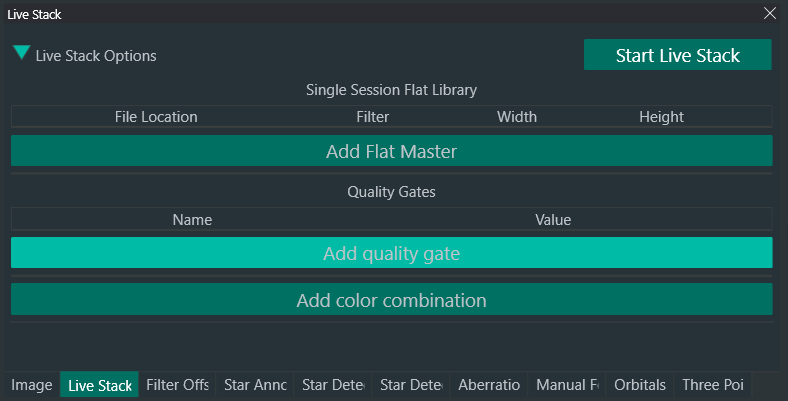Click the Start Live Stack button
The height and width of the screenshot is (401, 788).
(677, 55)
